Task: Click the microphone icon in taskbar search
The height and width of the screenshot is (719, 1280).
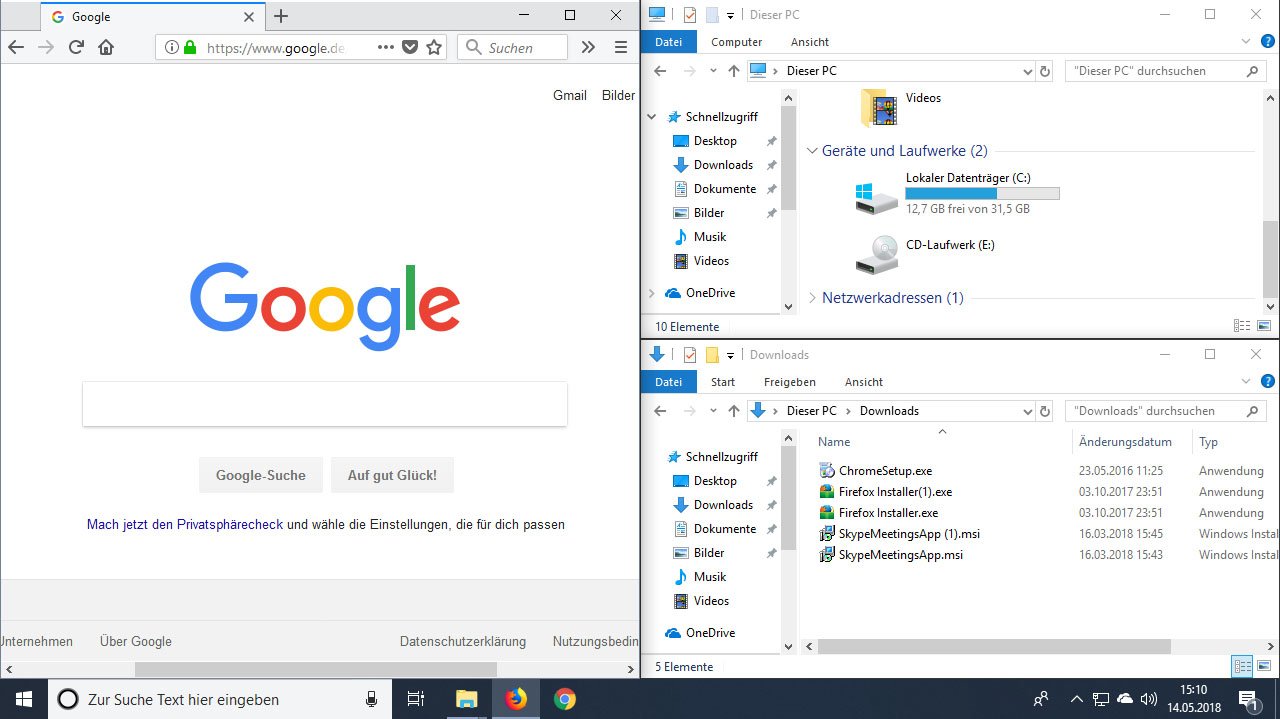Action: (371, 699)
